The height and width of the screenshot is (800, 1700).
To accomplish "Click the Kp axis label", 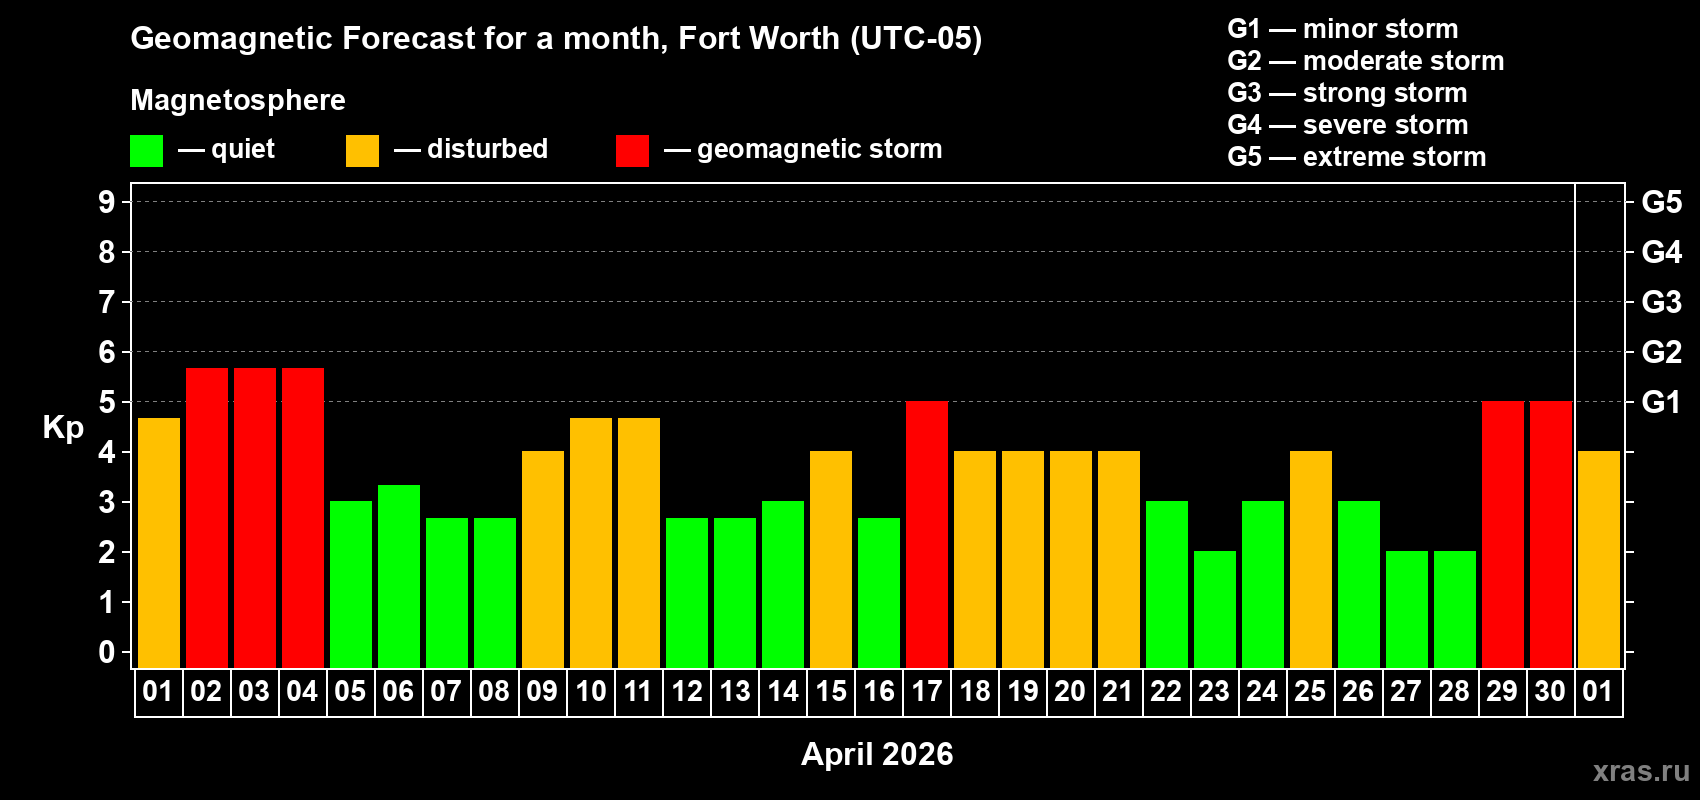I will 63,428.
